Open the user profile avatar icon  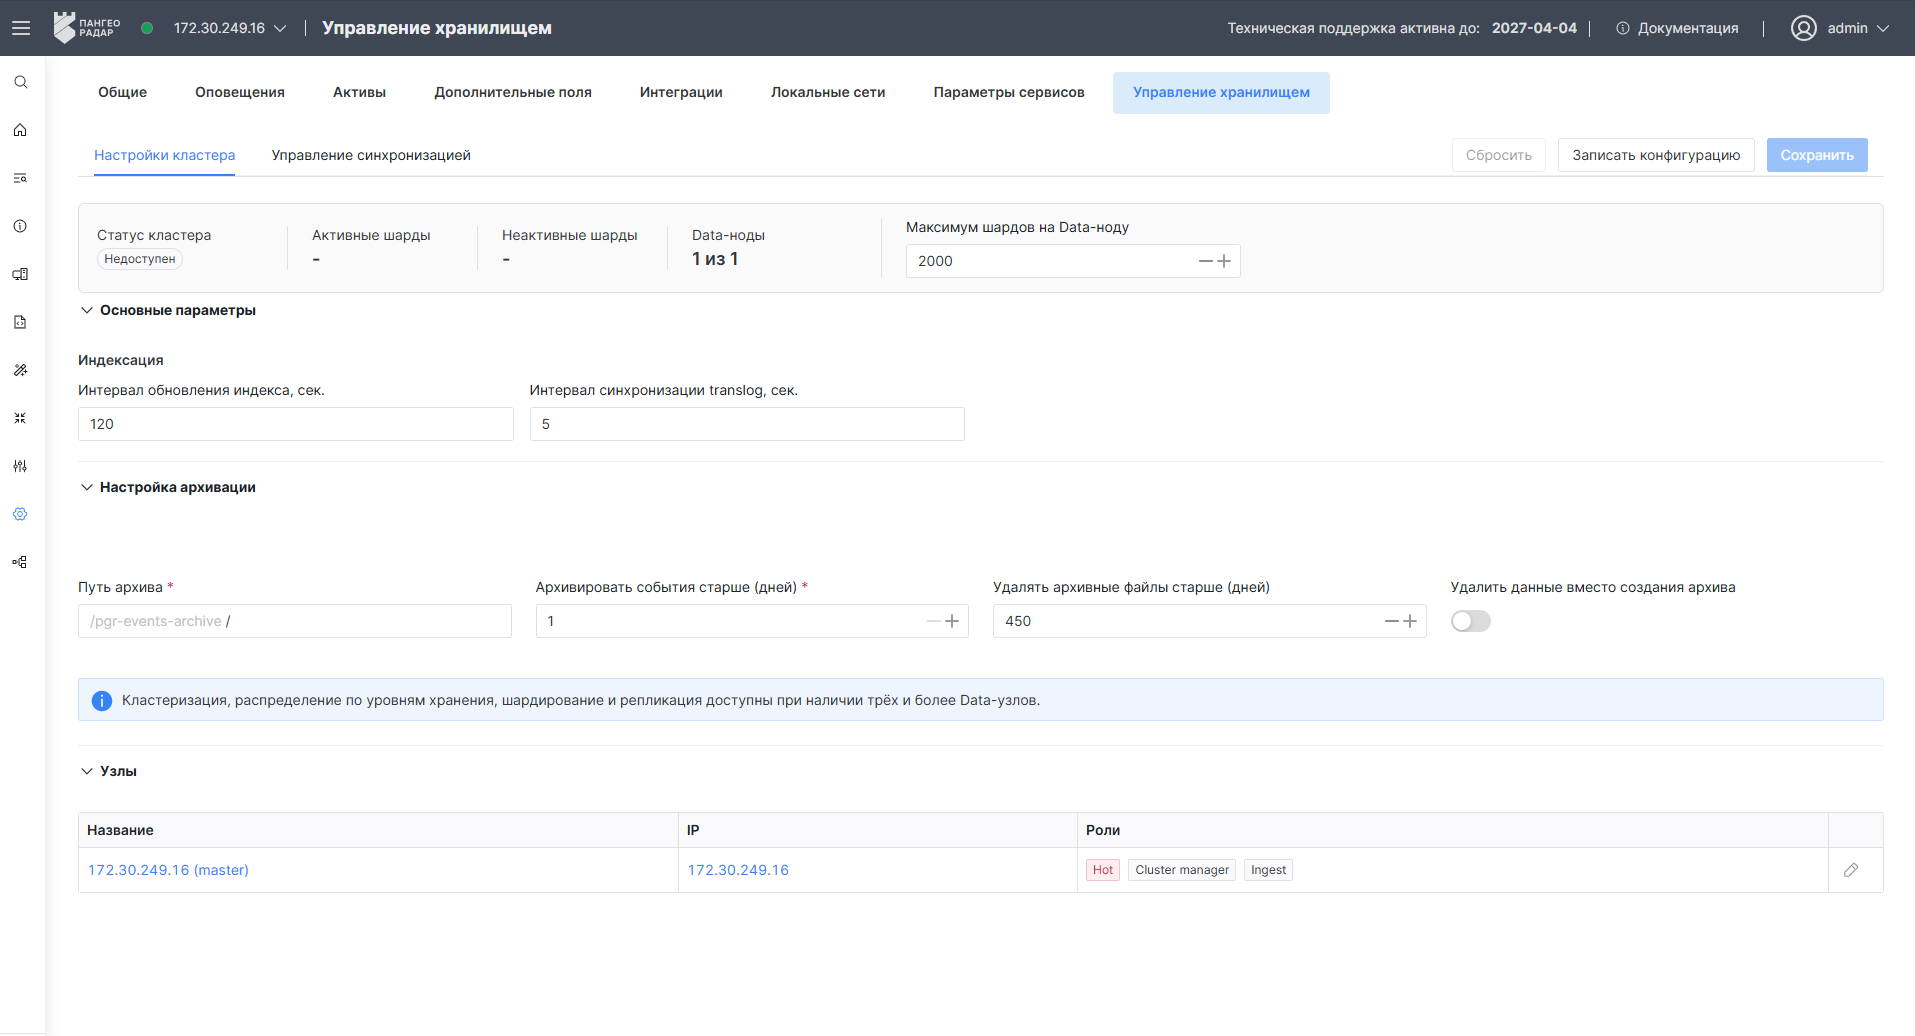coord(1804,28)
